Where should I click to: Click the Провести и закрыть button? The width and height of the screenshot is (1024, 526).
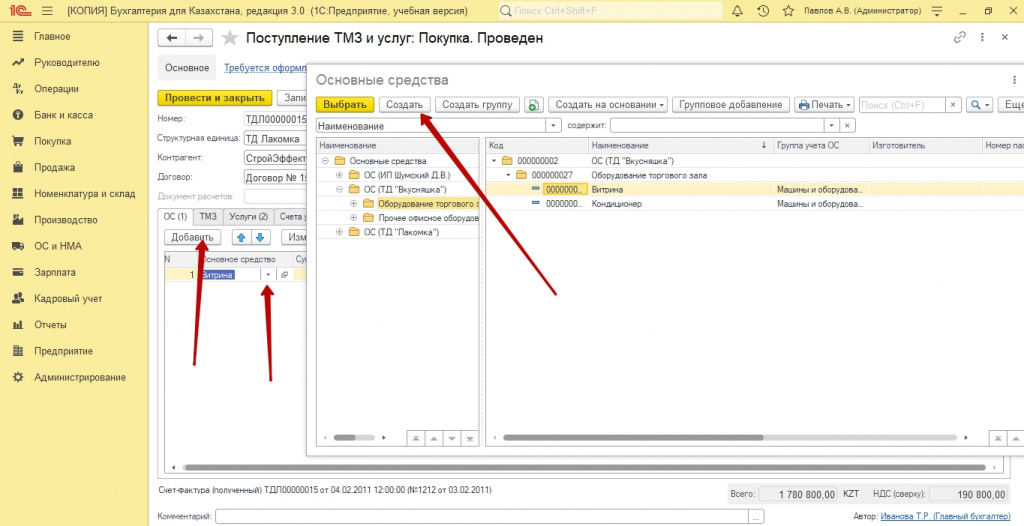click(x=214, y=98)
